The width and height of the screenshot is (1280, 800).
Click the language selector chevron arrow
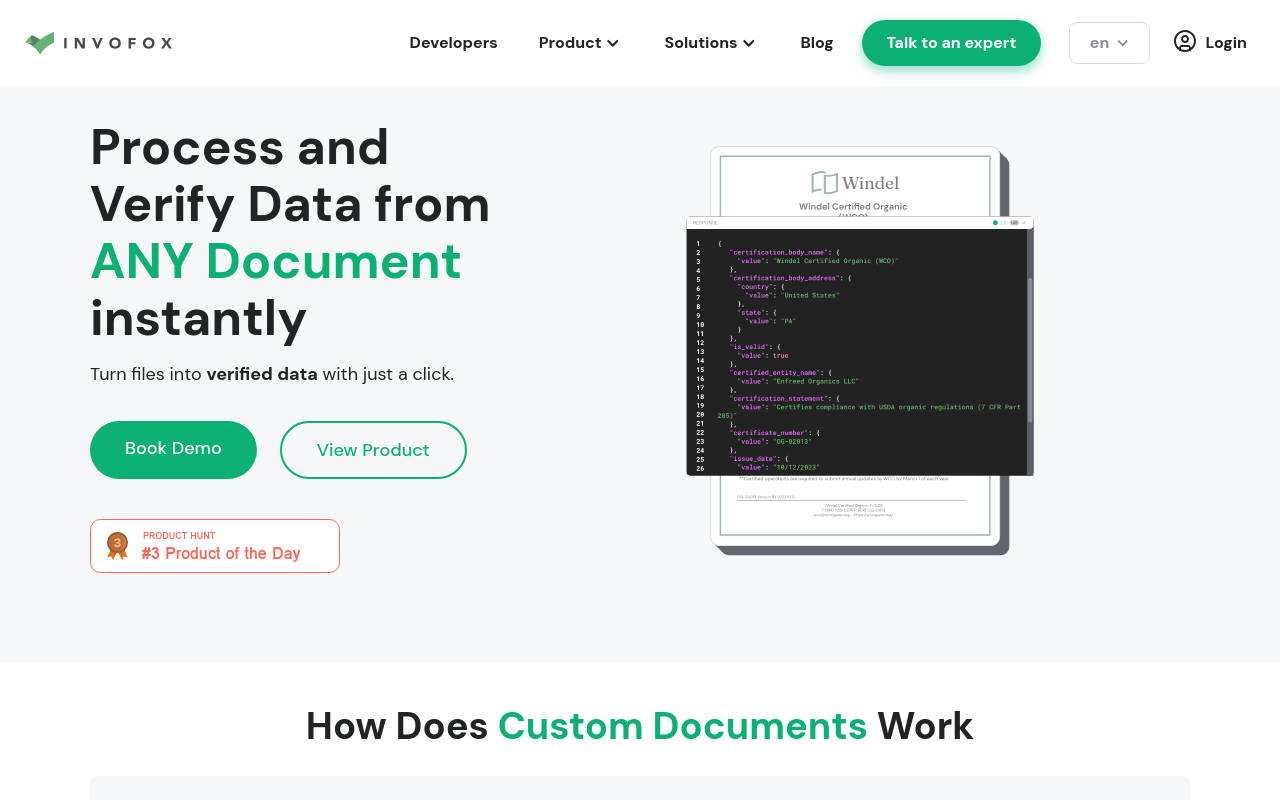[1123, 43]
